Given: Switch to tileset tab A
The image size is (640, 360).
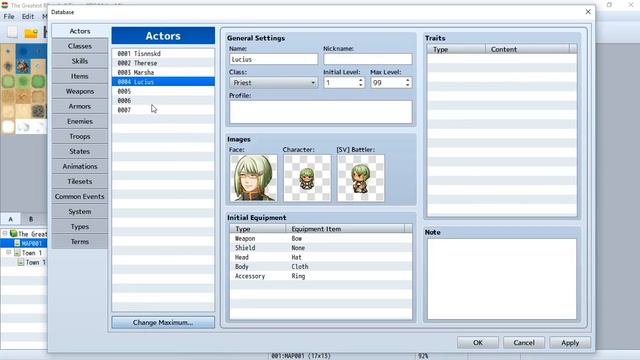Looking at the screenshot, I should click(11, 219).
